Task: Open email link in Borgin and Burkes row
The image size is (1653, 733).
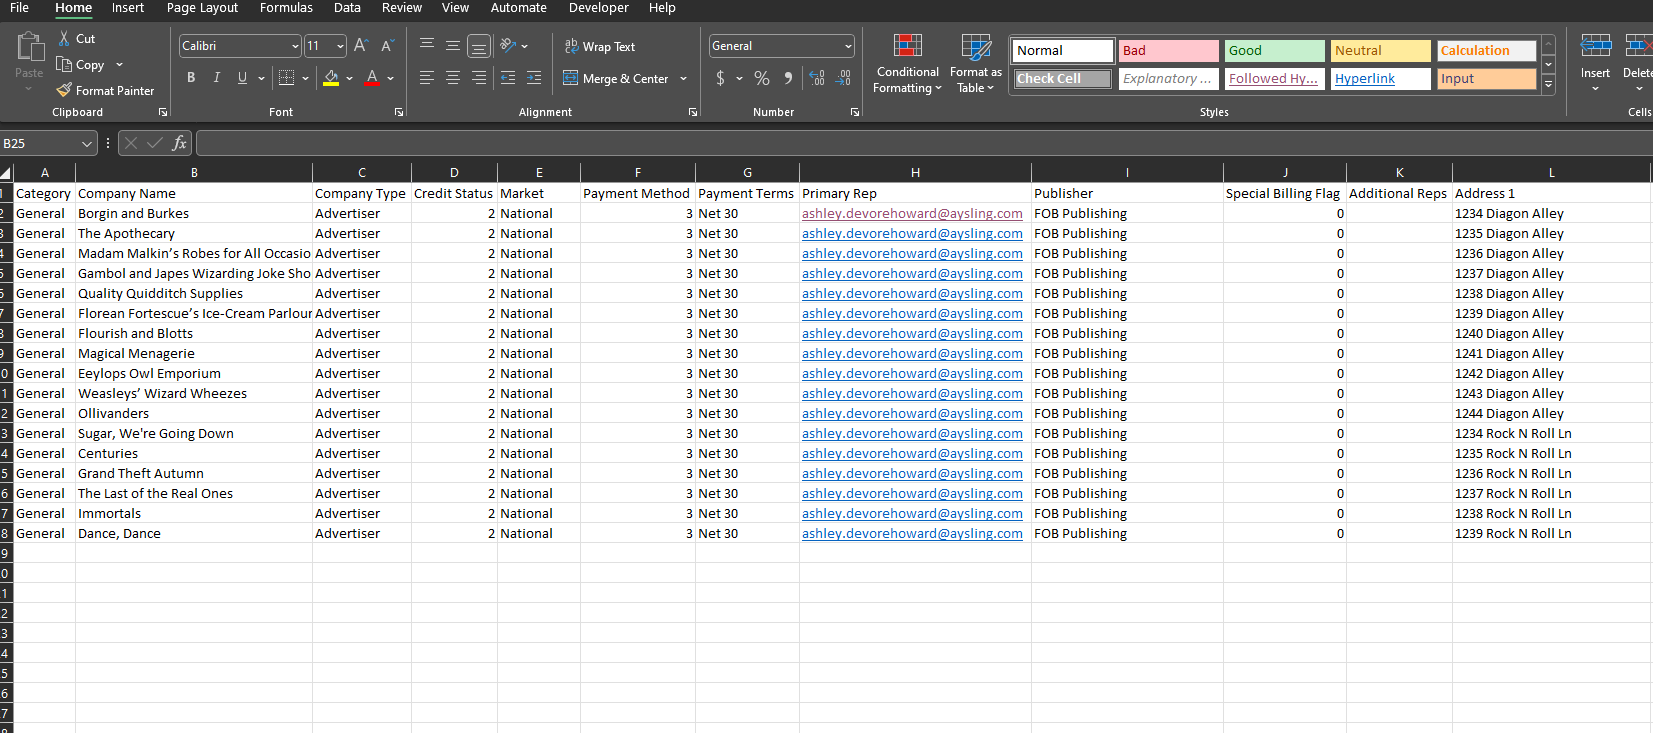Action: [912, 213]
